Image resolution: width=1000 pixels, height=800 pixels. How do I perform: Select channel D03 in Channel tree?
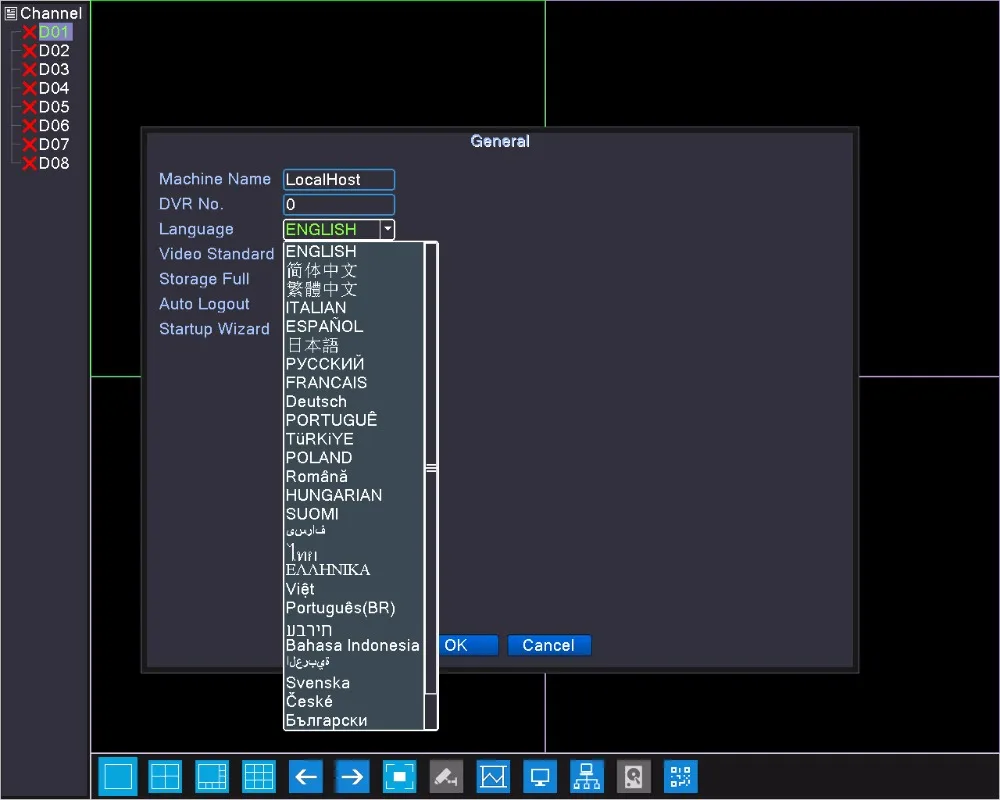coord(54,70)
